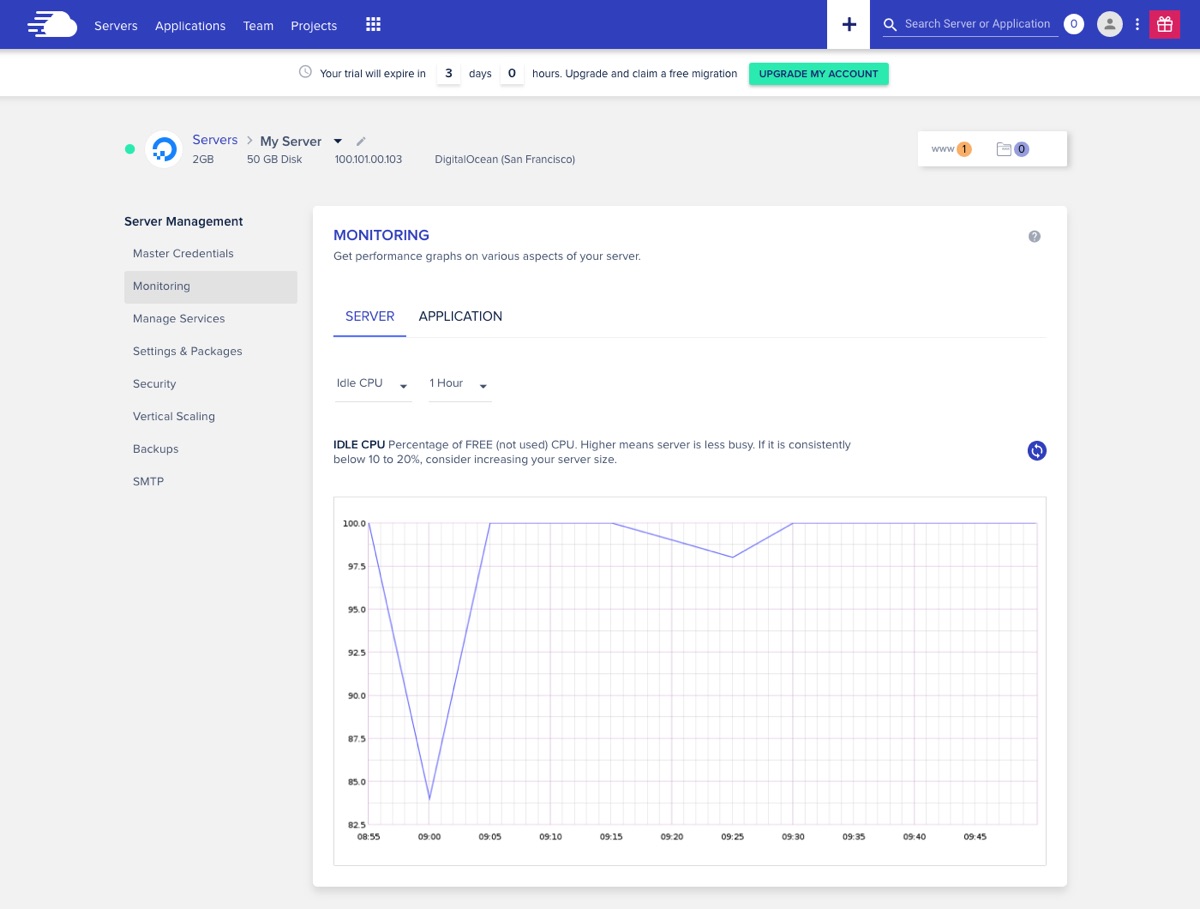Click the DigitalOcean provider logo
This screenshot has width=1200, height=909.
click(163, 149)
